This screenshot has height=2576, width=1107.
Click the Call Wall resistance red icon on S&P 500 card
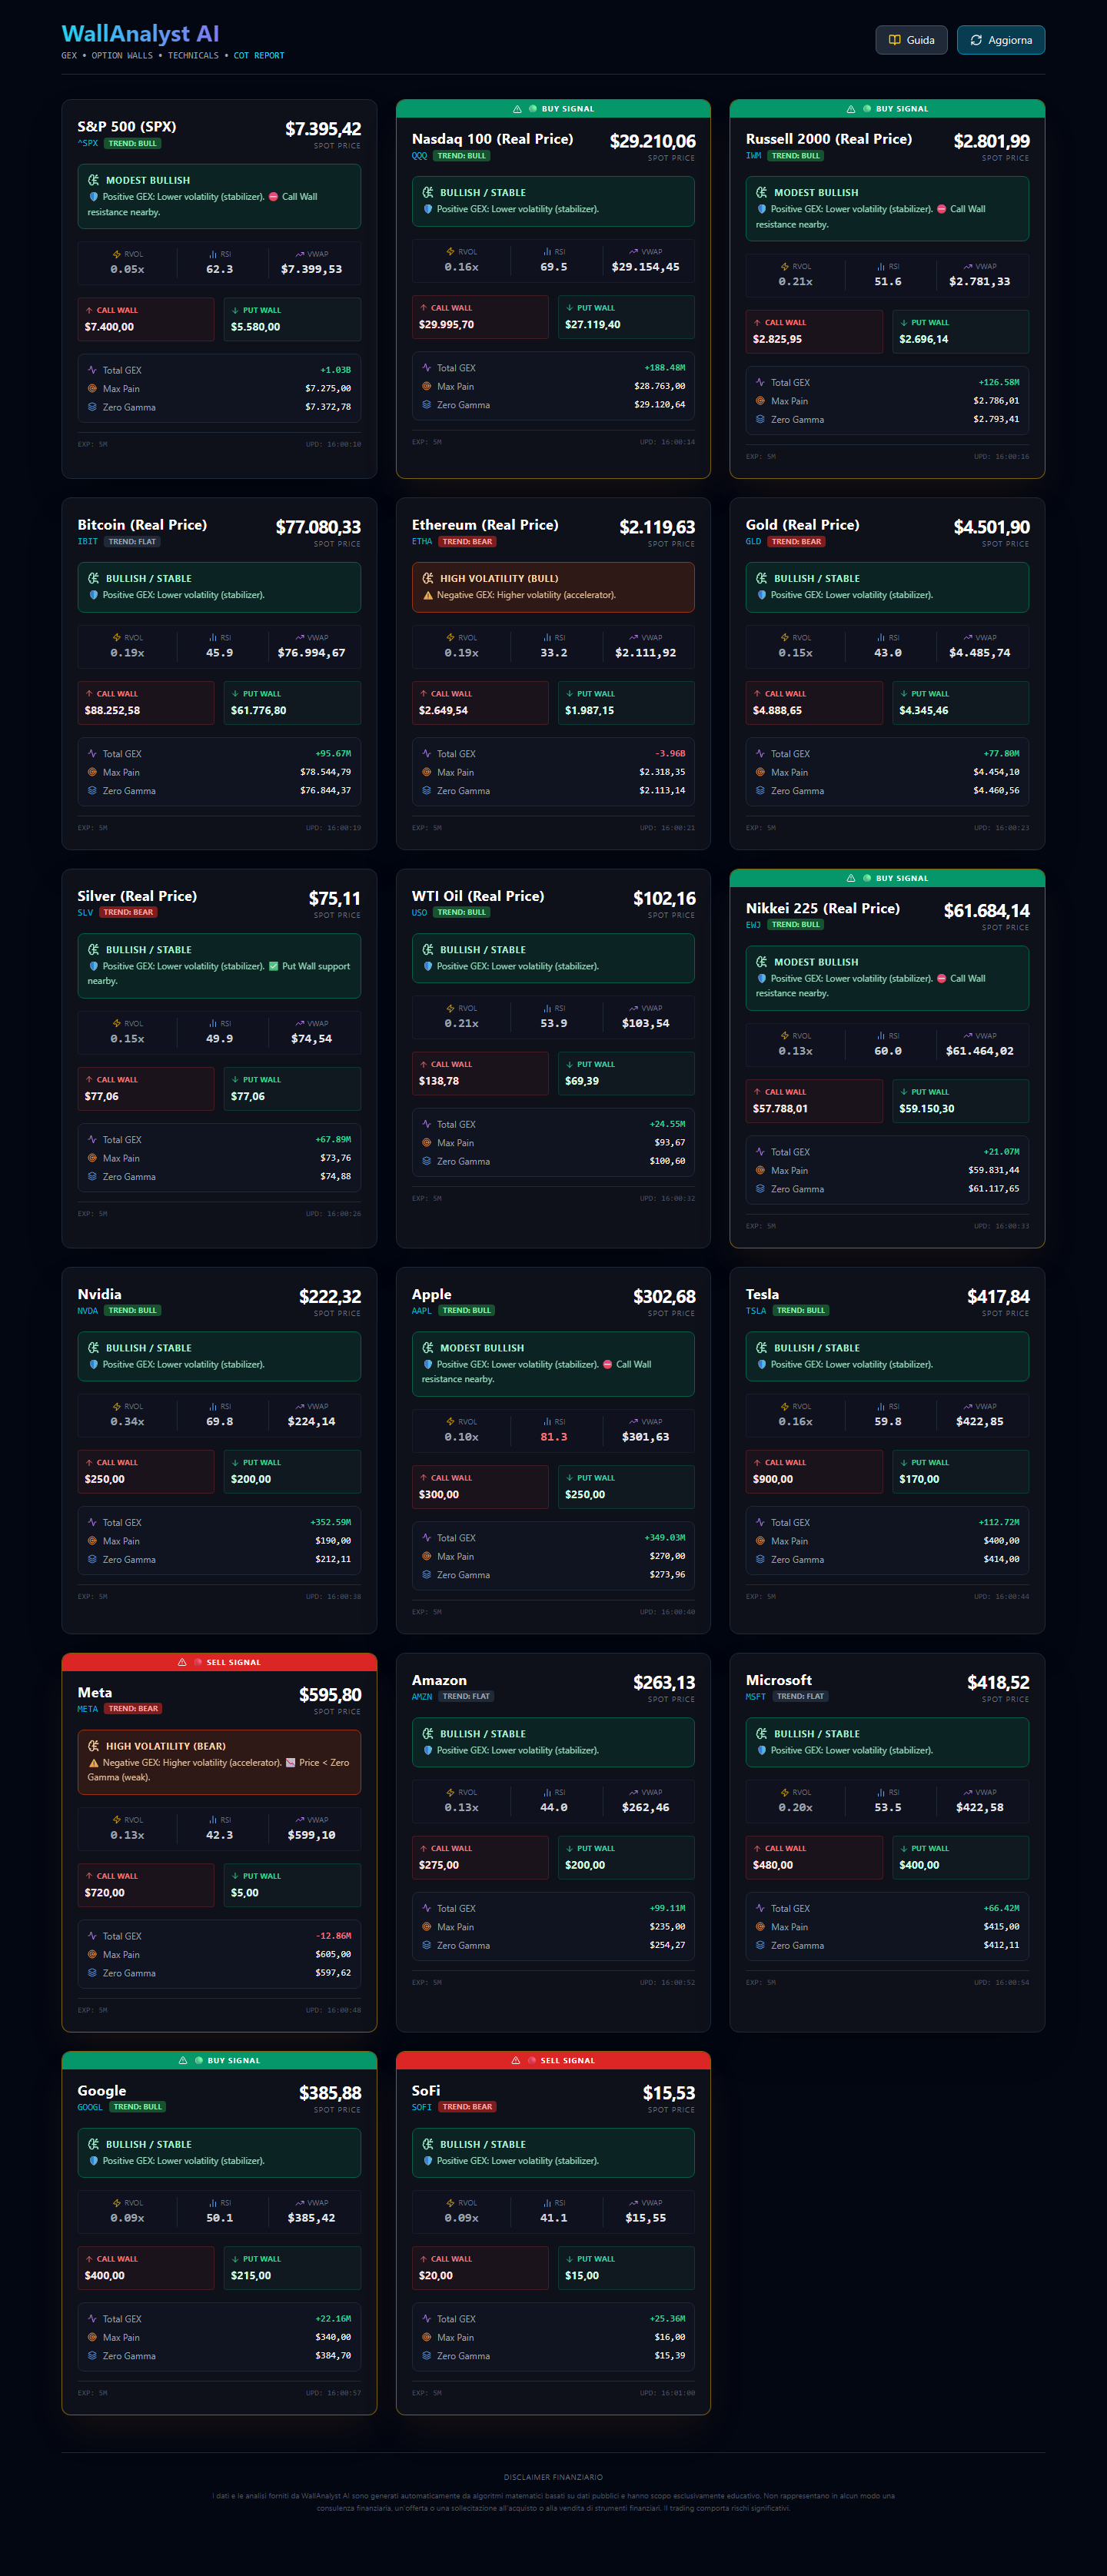tap(274, 197)
